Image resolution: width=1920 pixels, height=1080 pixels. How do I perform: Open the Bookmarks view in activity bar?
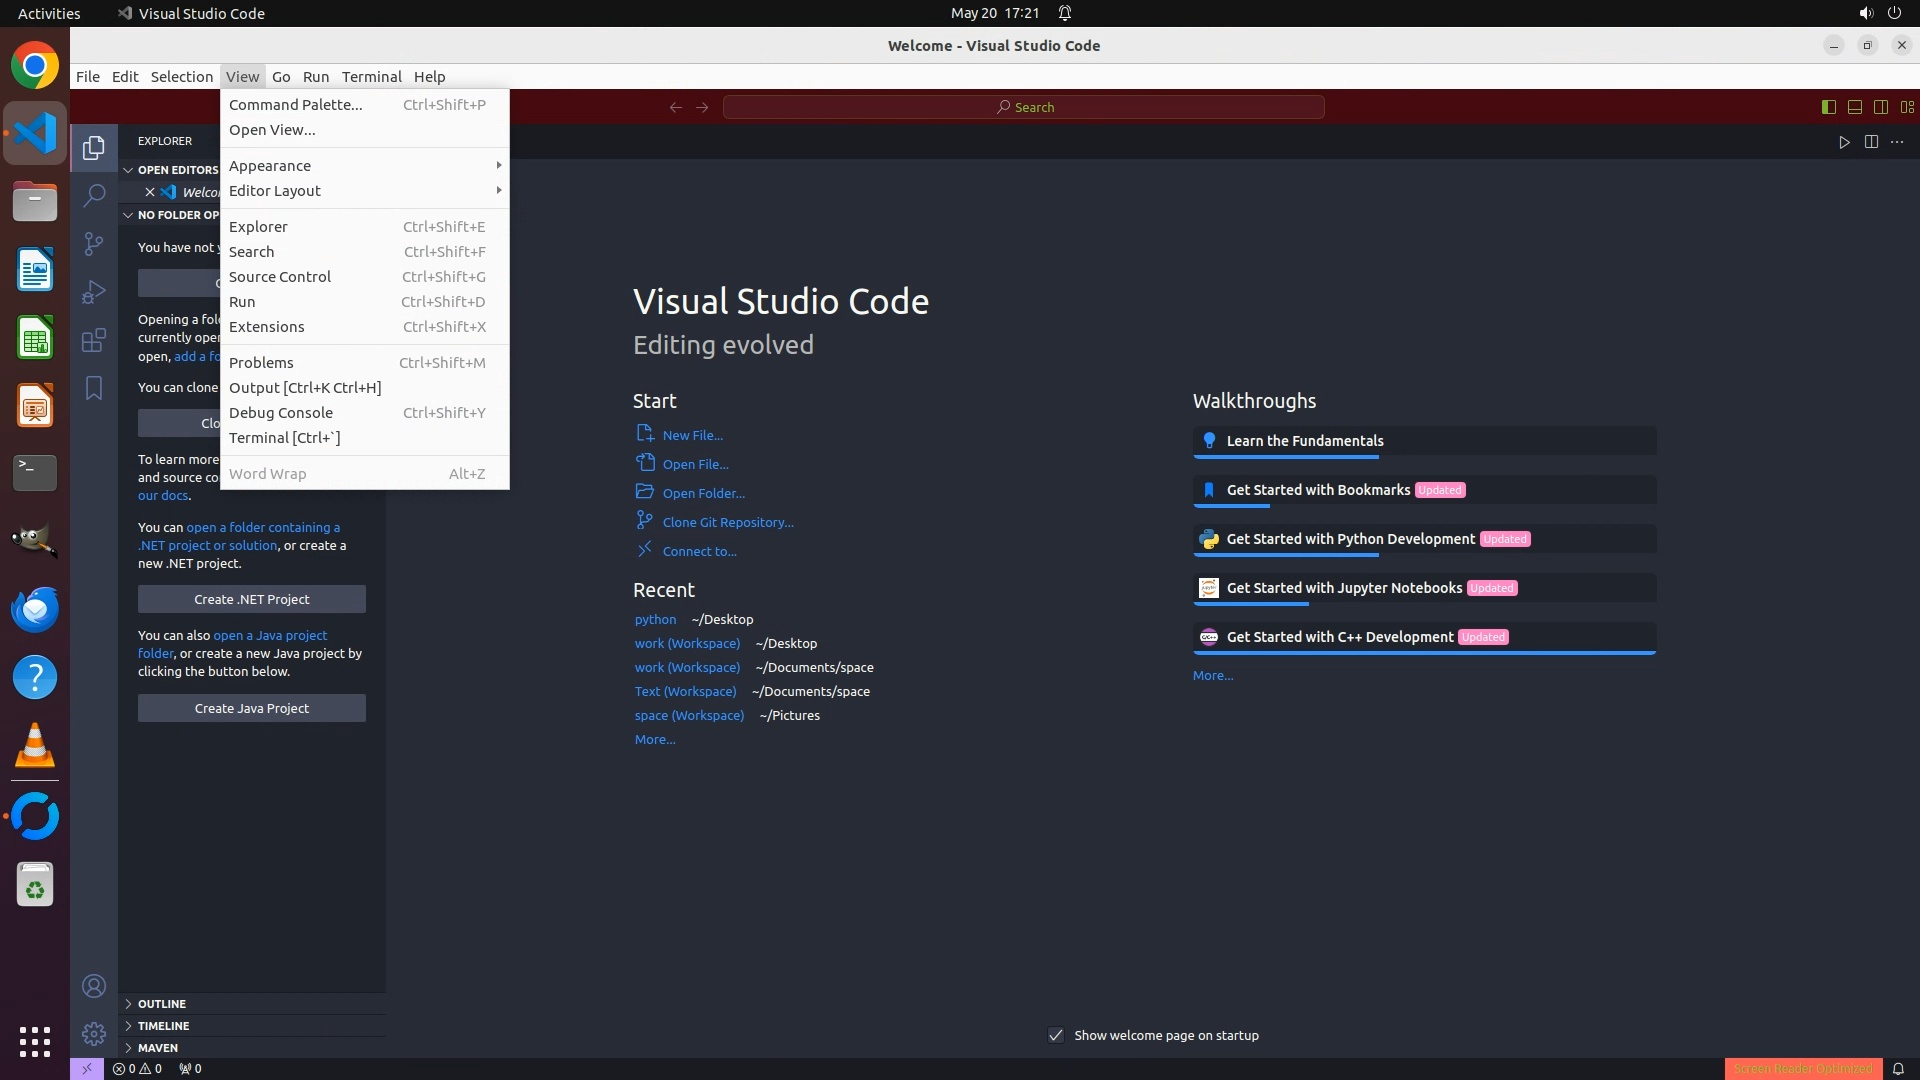(x=93, y=388)
